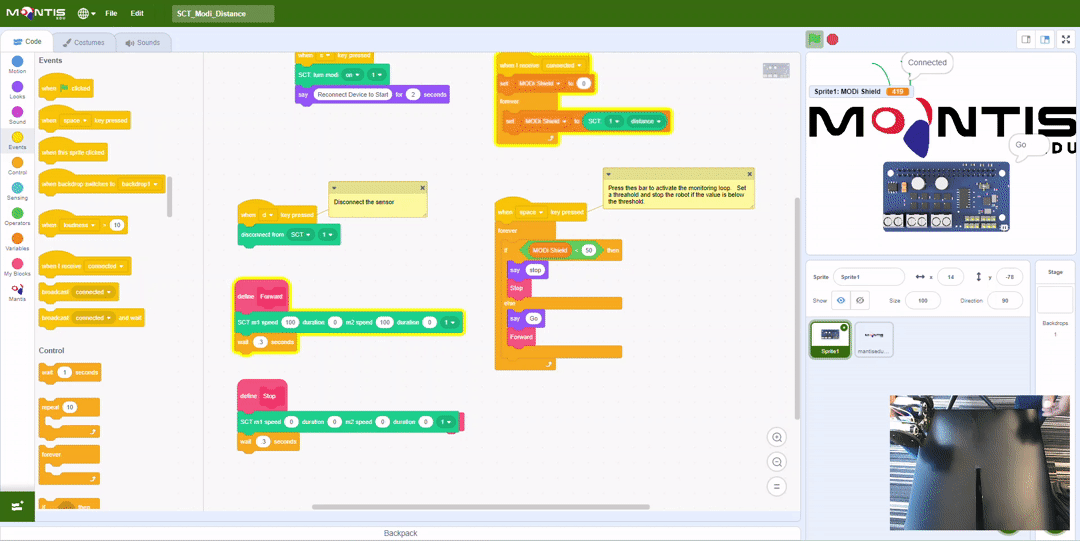Select the mantisedu sprite thumbnail

click(x=873, y=339)
